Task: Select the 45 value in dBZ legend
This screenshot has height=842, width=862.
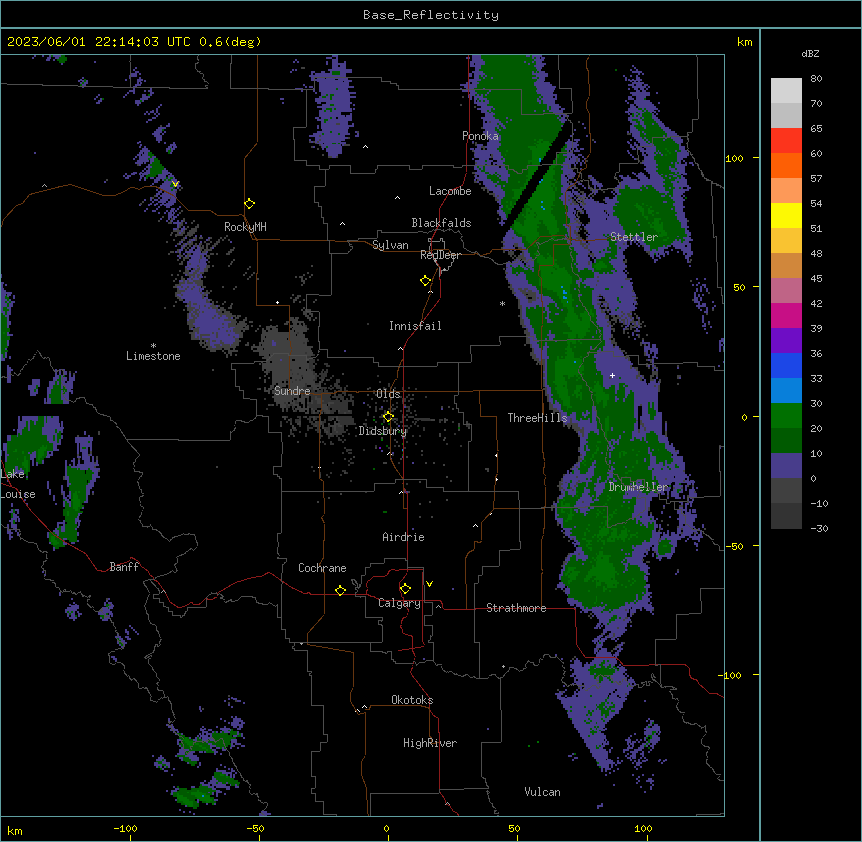Action: coord(816,279)
